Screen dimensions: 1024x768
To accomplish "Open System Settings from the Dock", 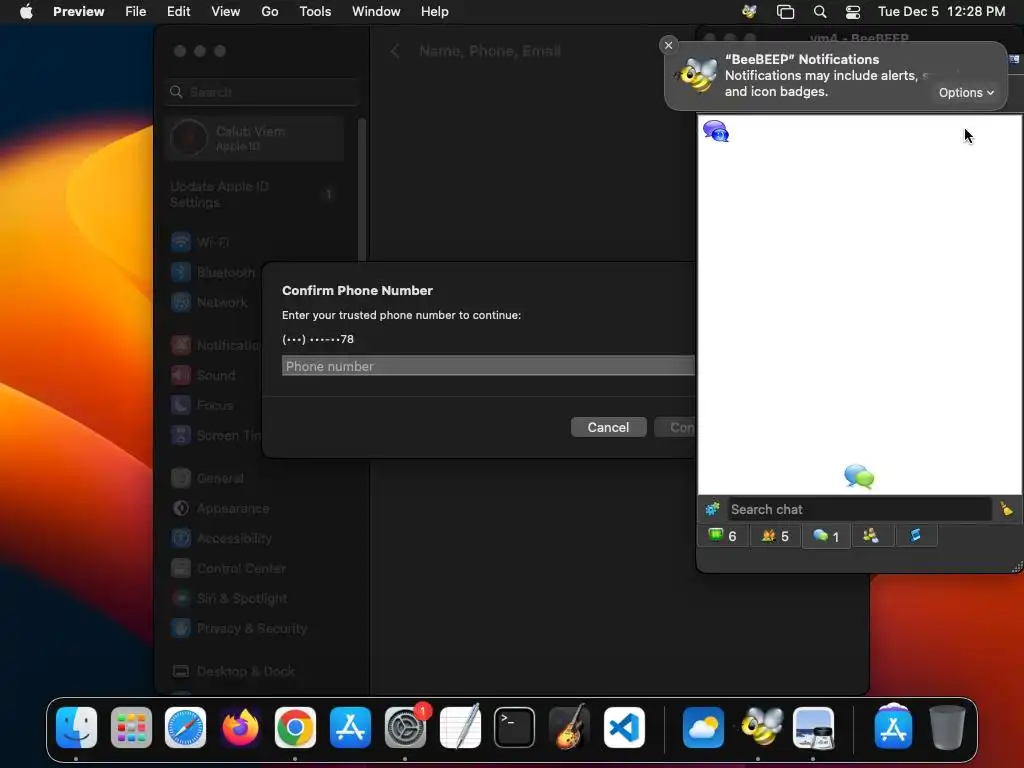I will 405,728.
